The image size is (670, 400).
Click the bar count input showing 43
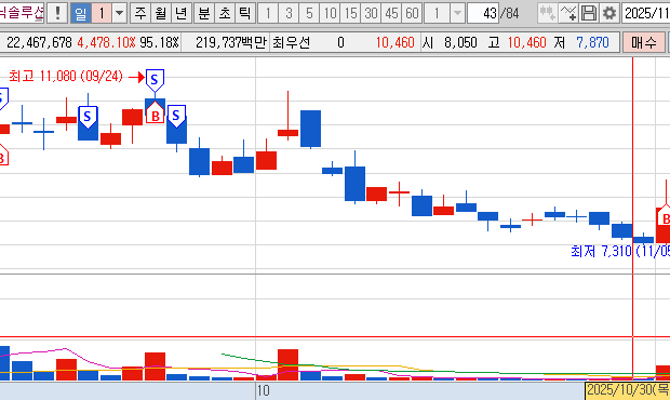485,13
